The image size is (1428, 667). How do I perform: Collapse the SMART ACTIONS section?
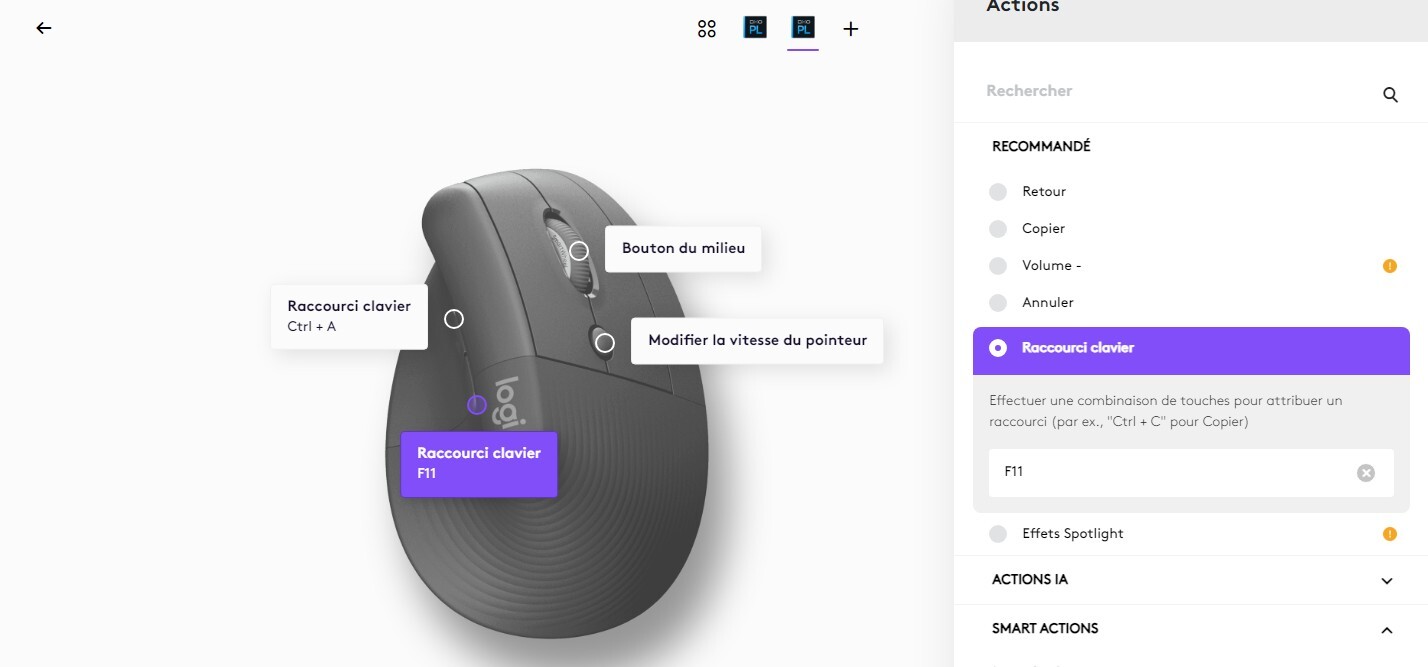coord(1386,630)
